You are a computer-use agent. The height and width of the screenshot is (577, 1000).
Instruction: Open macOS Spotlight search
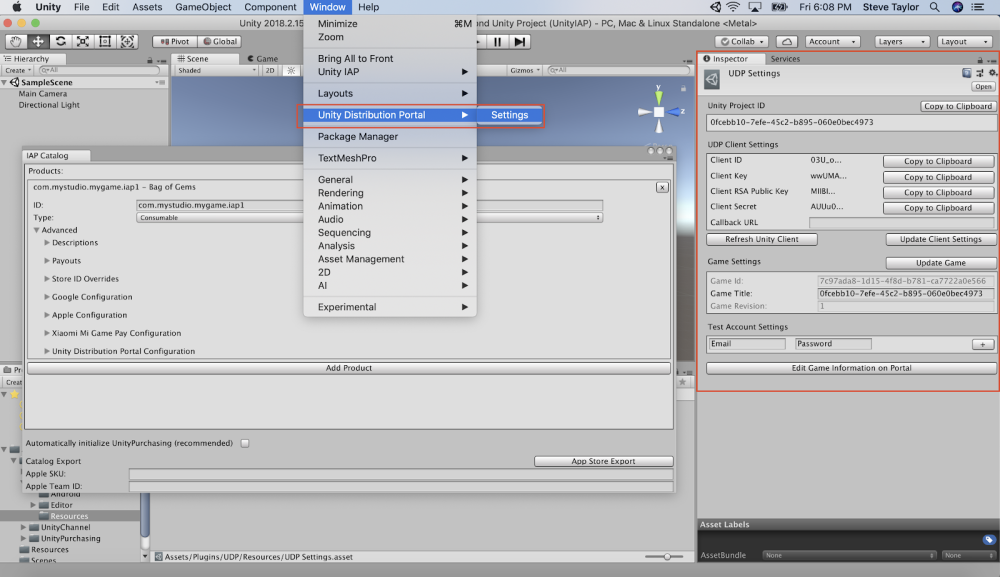[x=934, y=7]
